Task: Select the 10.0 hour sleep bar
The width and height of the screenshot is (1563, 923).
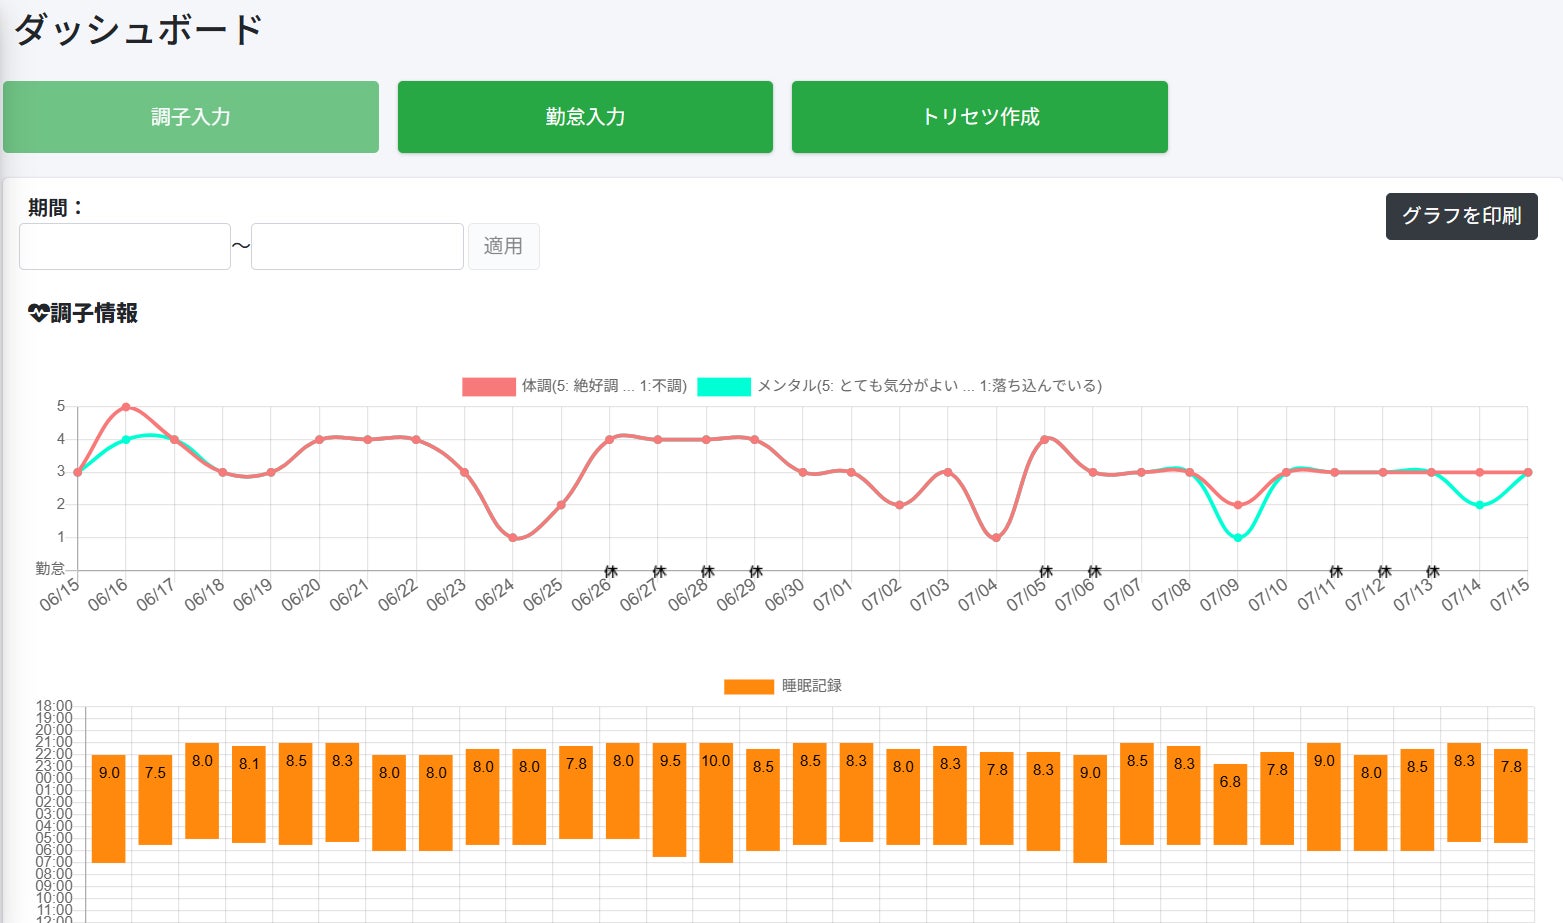Action: (716, 802)
